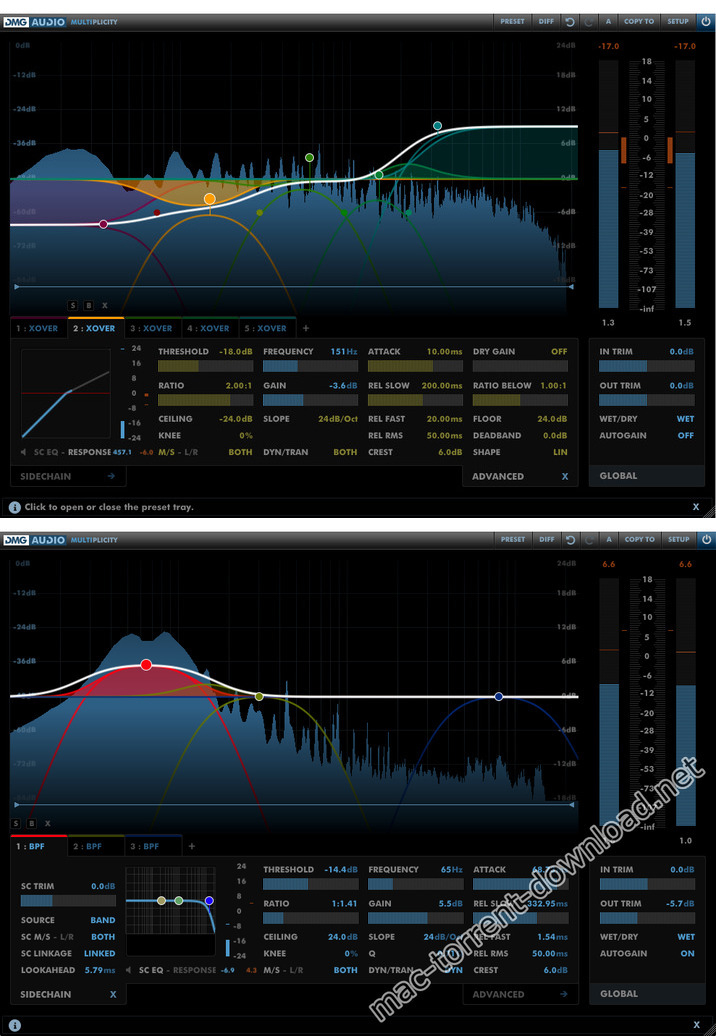Adjust THRESHOLD slider in top window
Viewport: 716px width, 1036px height.
[205, 366]
